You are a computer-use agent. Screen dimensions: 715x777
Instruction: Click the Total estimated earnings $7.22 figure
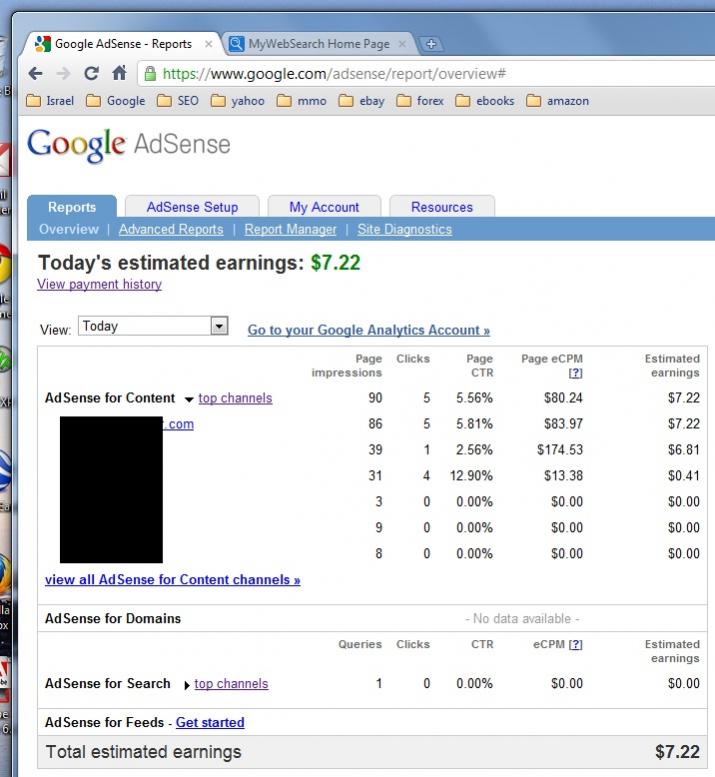677,752
